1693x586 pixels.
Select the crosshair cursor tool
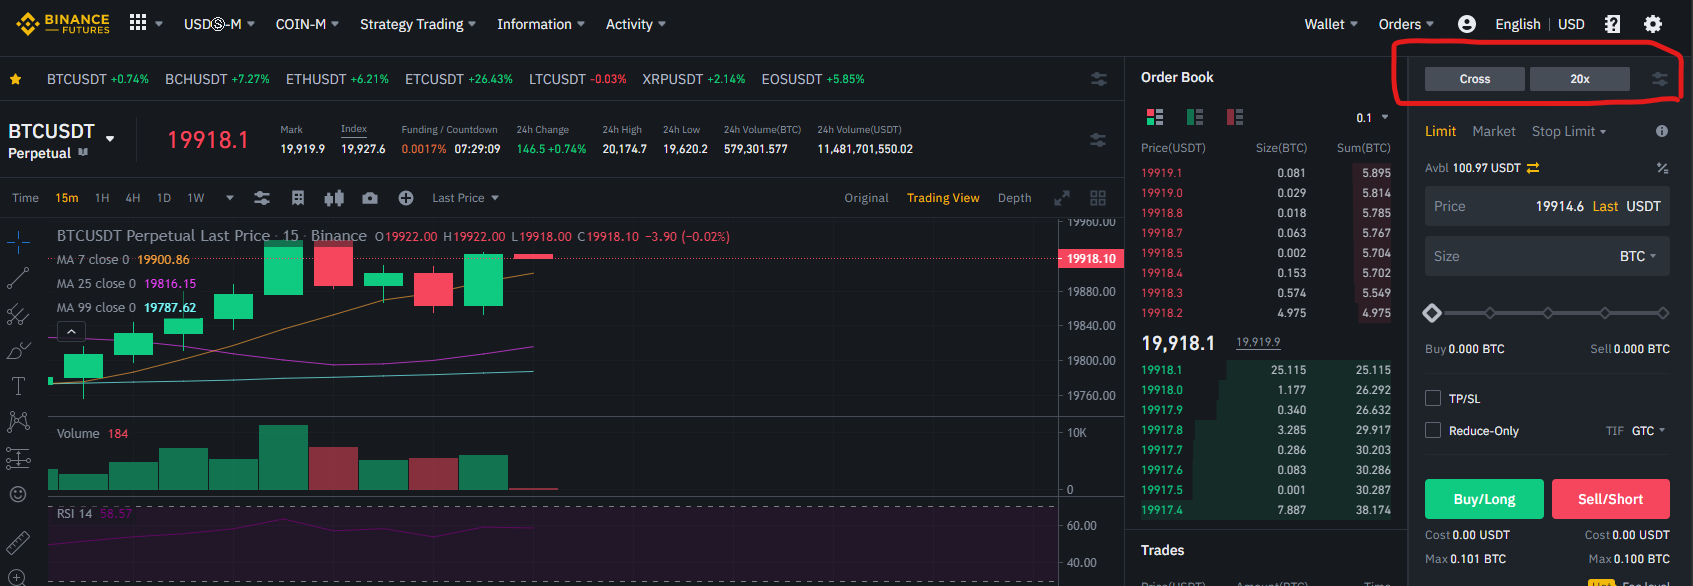click(18, 242)
